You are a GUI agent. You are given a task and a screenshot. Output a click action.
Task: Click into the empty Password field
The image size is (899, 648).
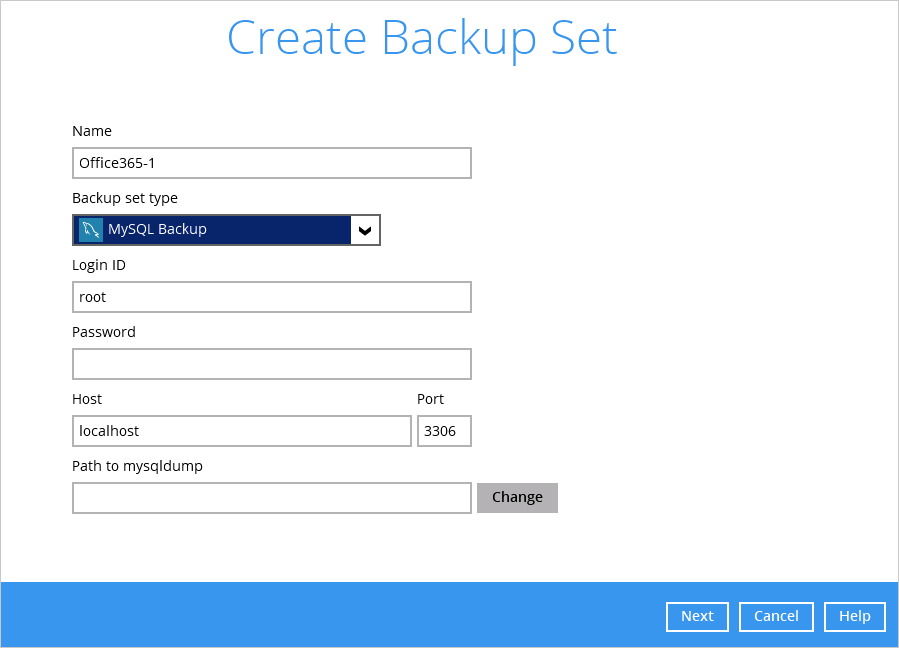coord(271,364)
